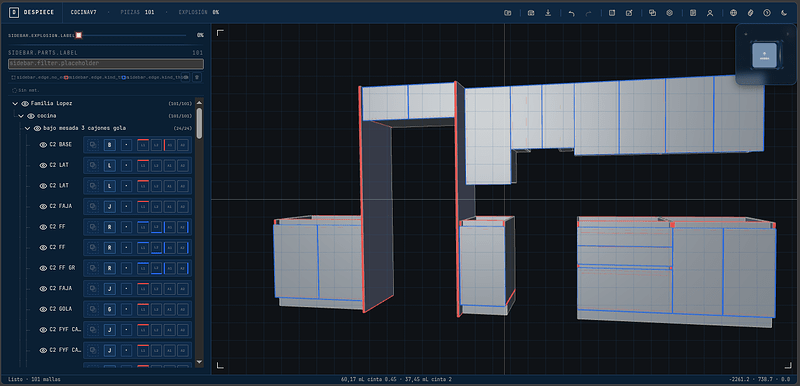Select the C2 FF GR part name

tap(62, 268)
